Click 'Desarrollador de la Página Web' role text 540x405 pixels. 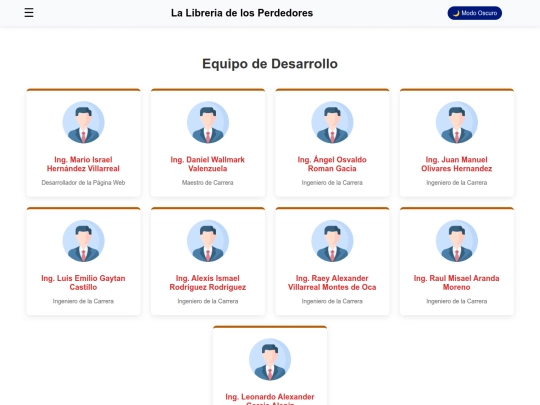83,183
